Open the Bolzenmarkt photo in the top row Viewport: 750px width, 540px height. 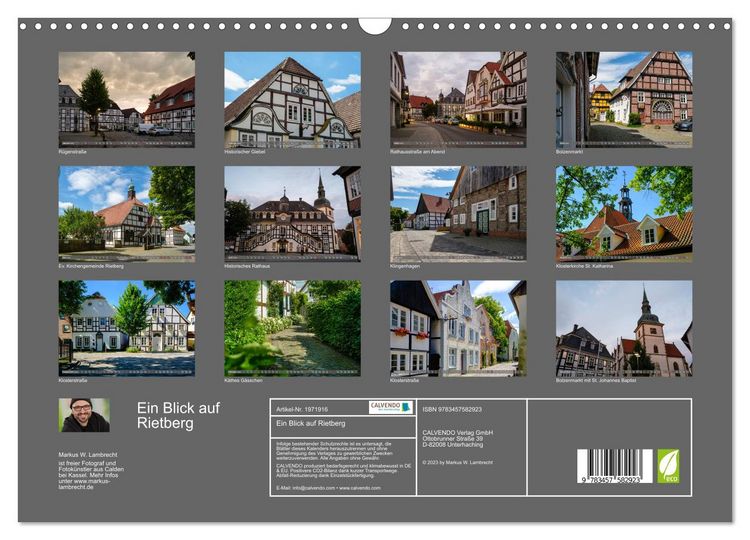pyautogui.click(x=624, y=99)
